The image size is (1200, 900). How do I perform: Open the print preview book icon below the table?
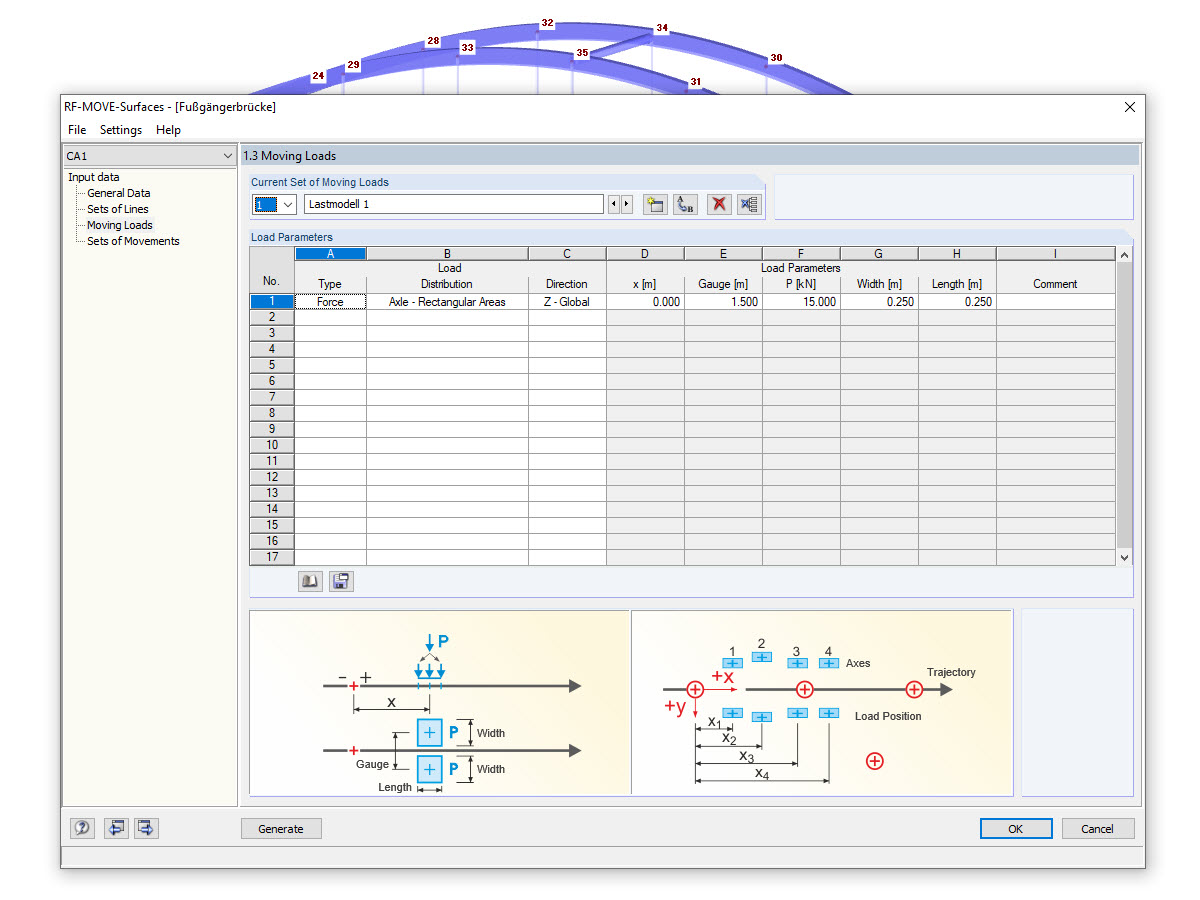310,581
